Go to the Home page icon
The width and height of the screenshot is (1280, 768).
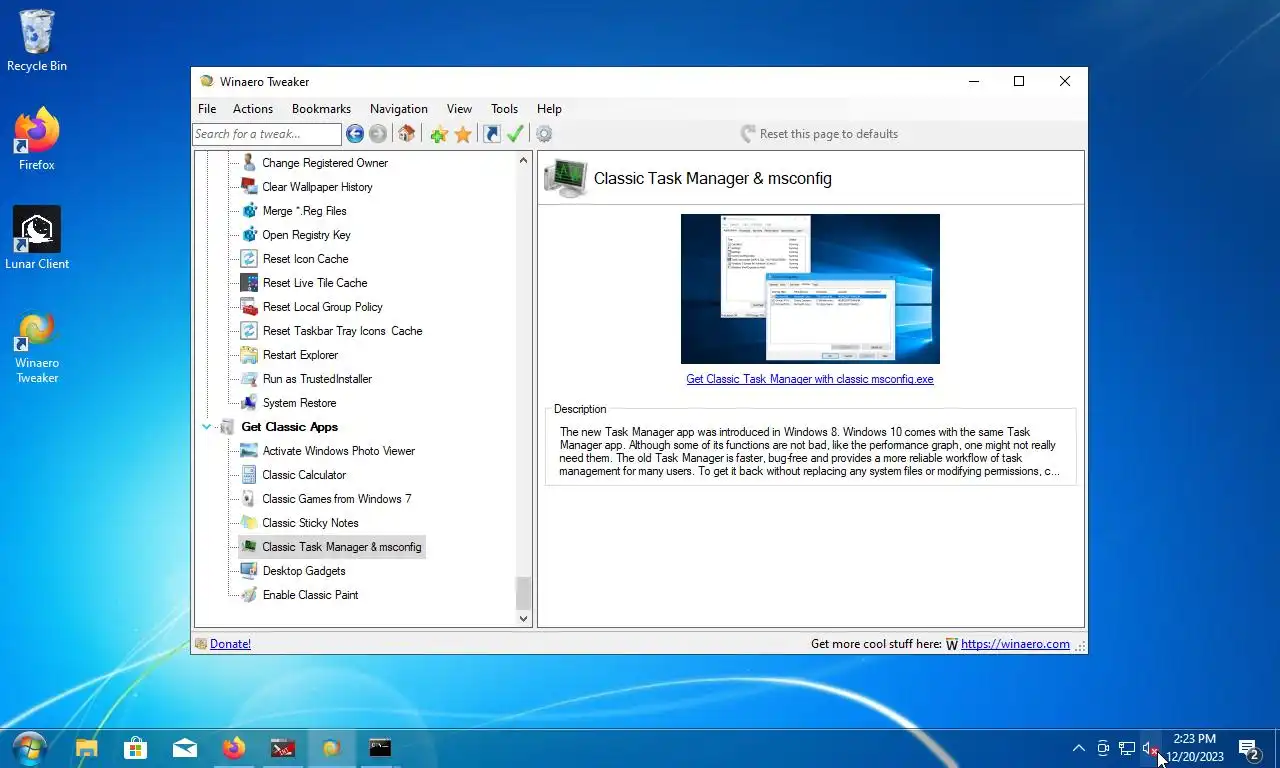pyautogui.click(x=406, y=134)
